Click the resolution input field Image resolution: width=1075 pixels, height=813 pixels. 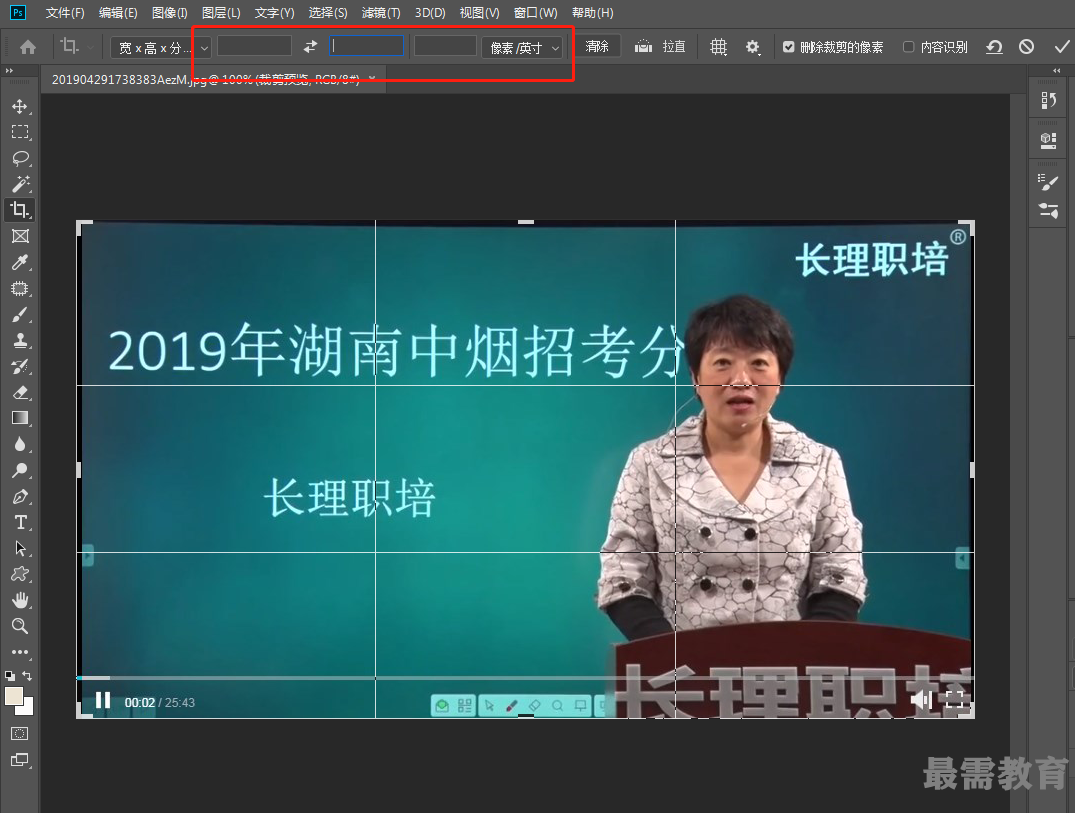click(445, 46)
